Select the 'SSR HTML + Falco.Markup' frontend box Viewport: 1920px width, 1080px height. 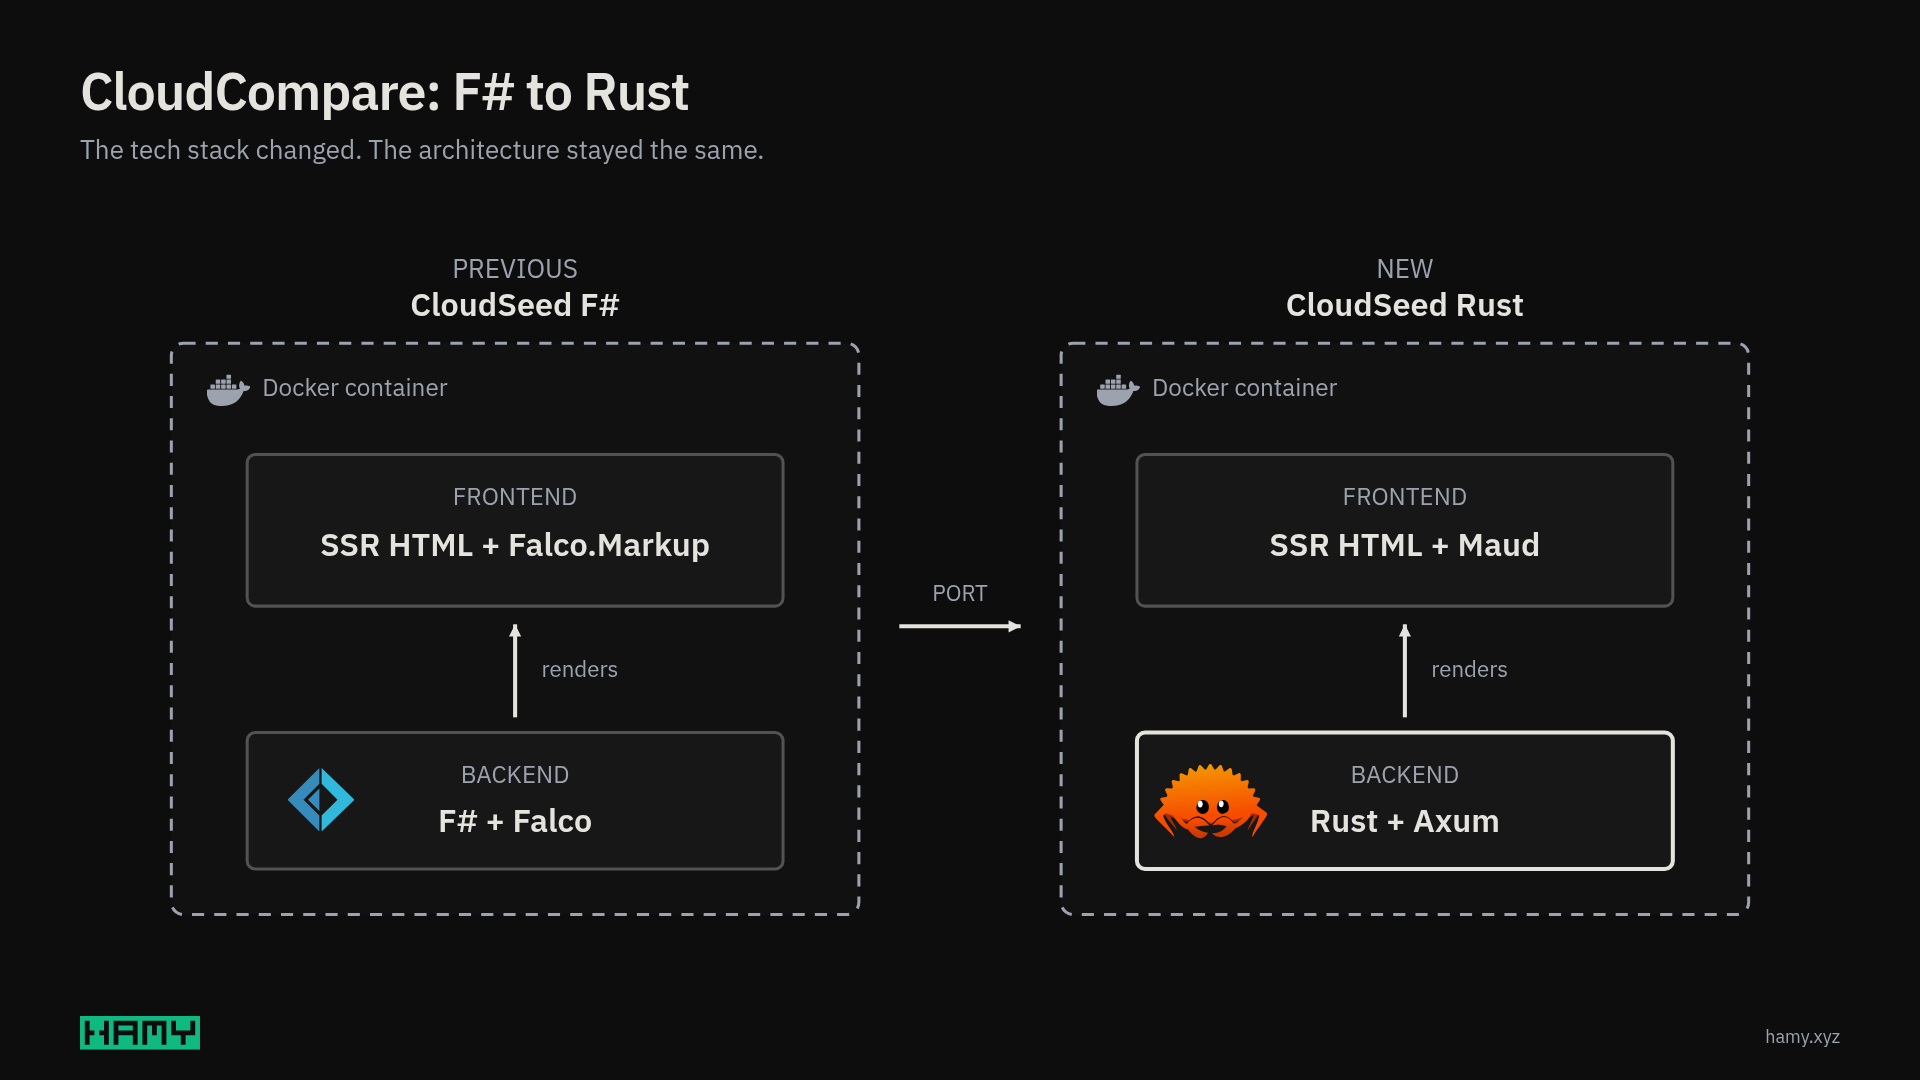(x=515, y=530)
